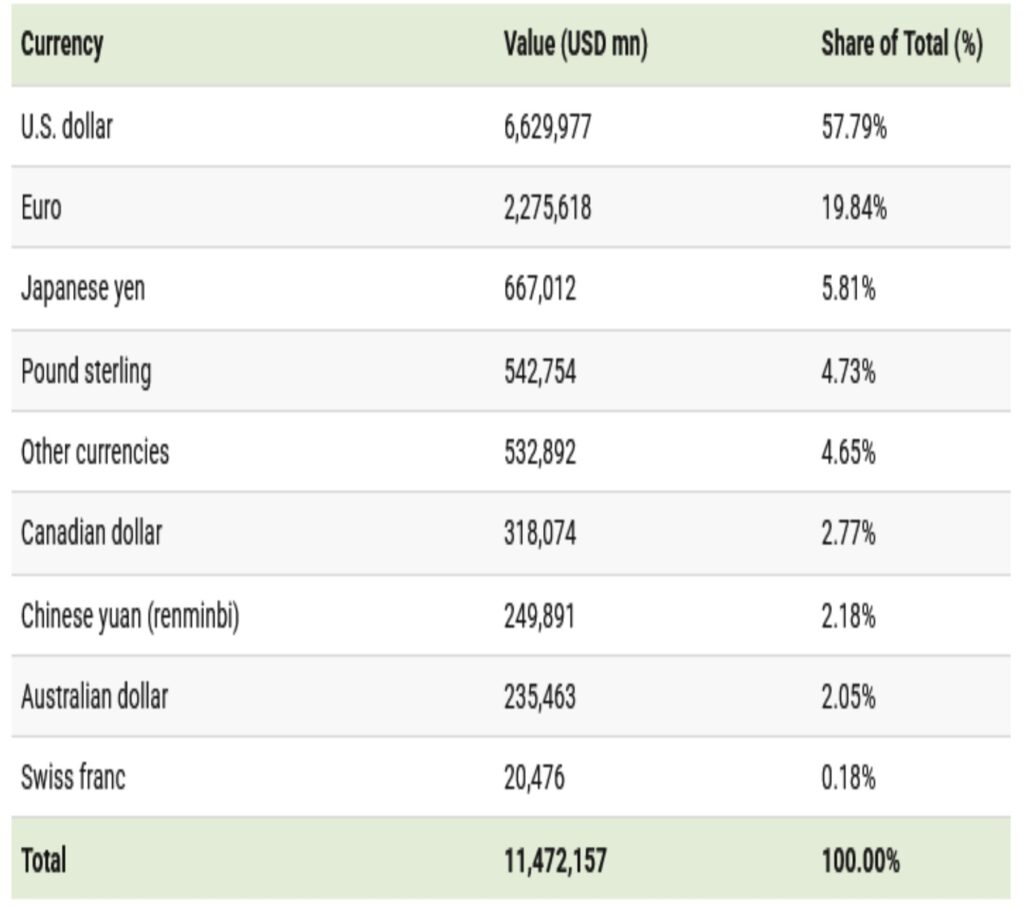This screenshot has width=1024, height=908.
Task: Select the 11,472,157 total value
Action: point(555,860)
